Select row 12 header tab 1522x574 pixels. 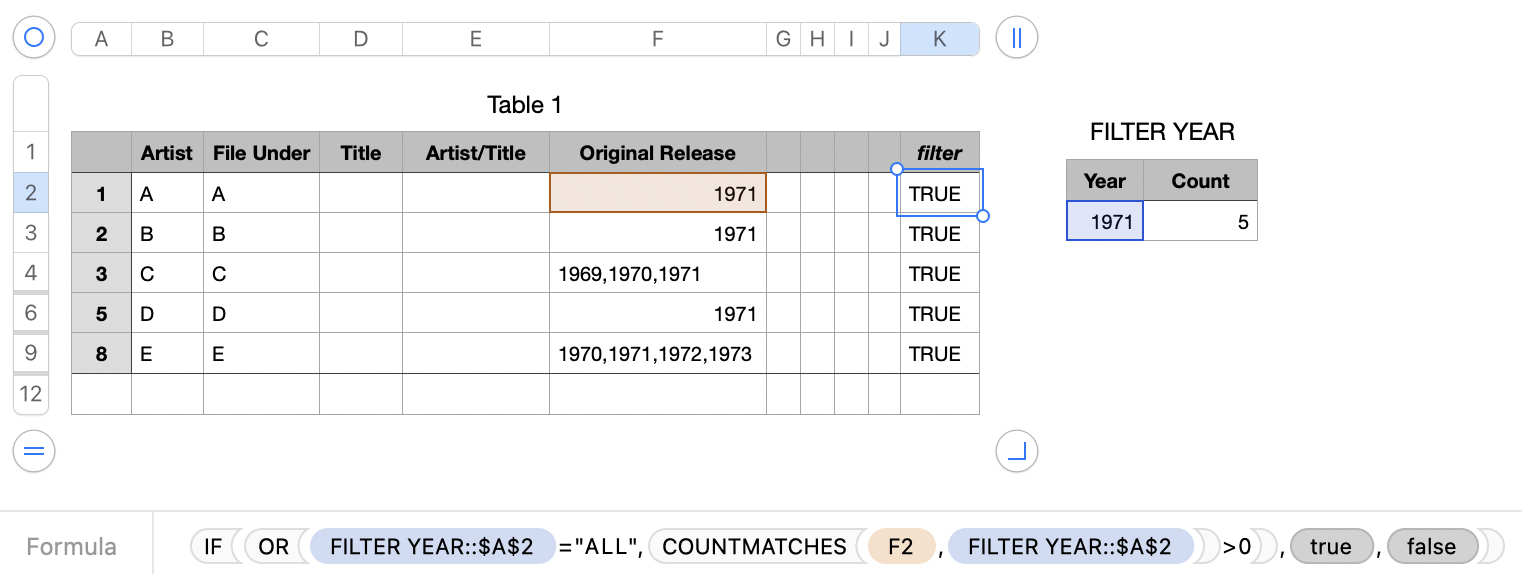31,394
